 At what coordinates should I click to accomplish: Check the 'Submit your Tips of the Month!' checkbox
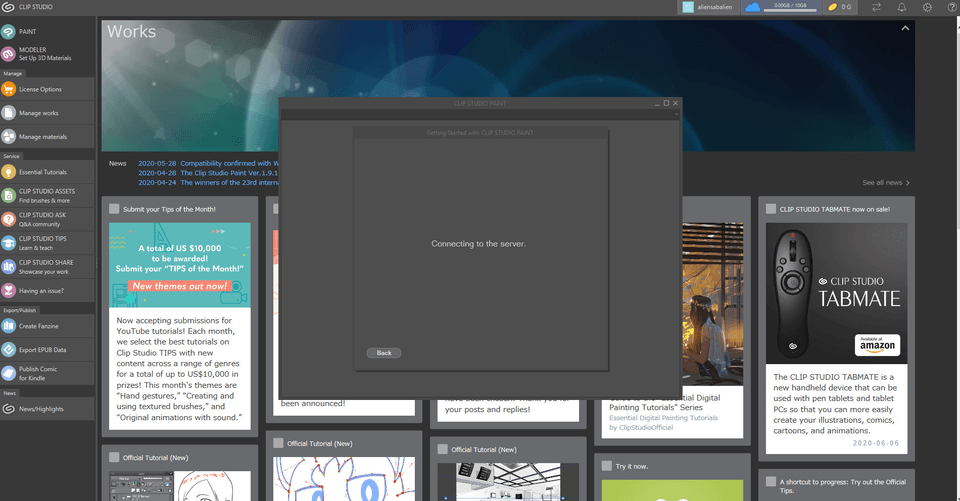(114, 209)
